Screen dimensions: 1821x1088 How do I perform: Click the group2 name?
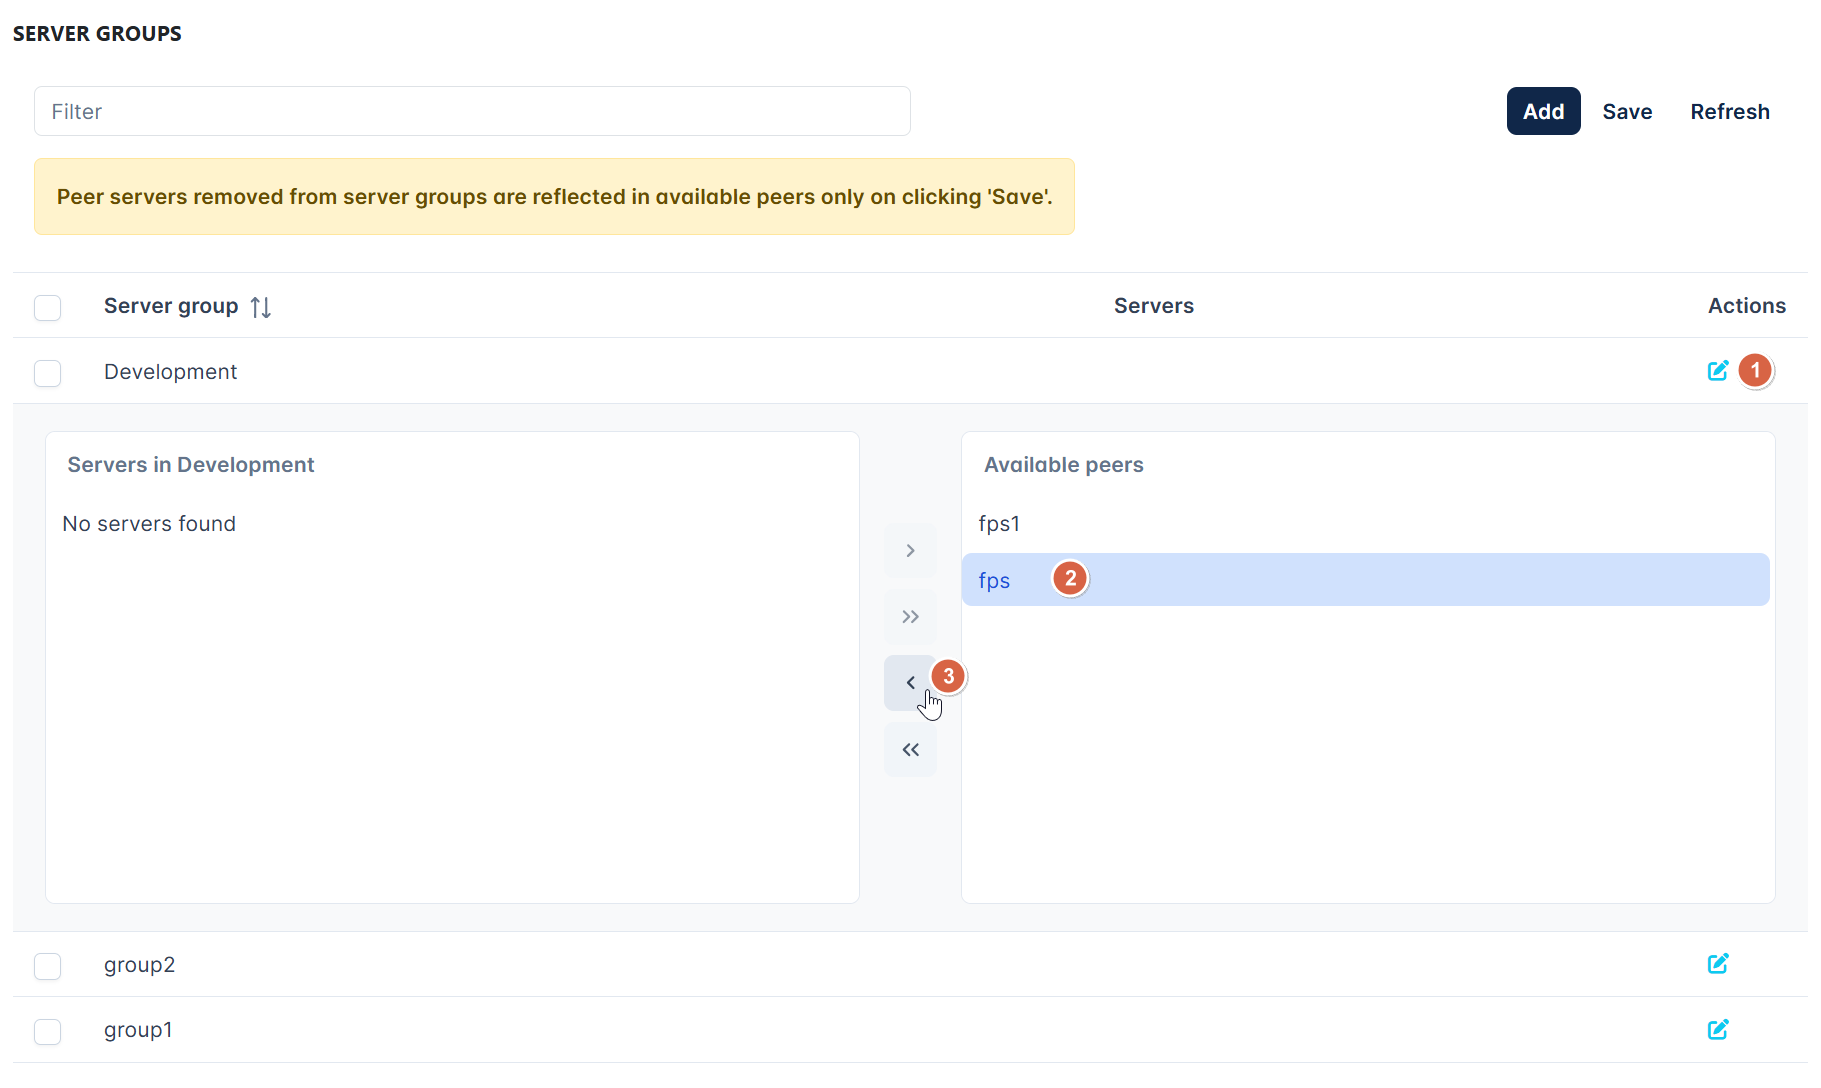(x=139, y=965)
